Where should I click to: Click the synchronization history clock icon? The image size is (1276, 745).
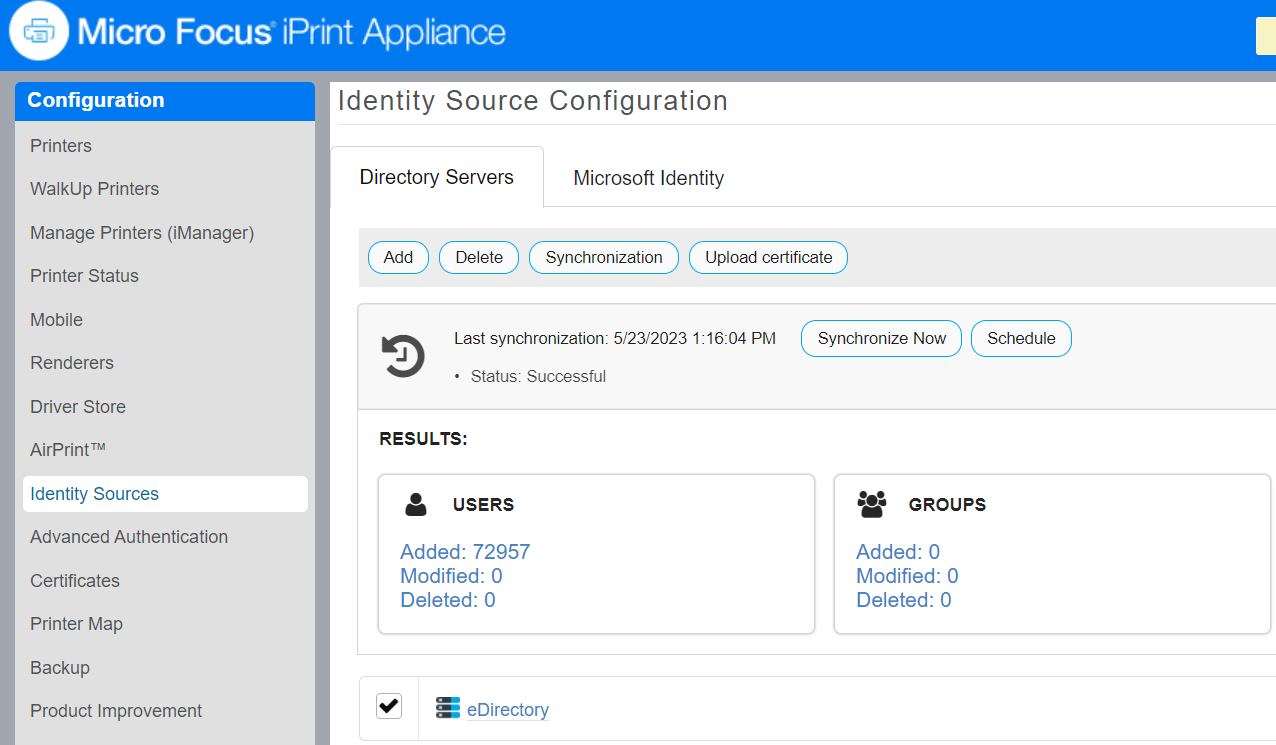[x=403, y=356]
